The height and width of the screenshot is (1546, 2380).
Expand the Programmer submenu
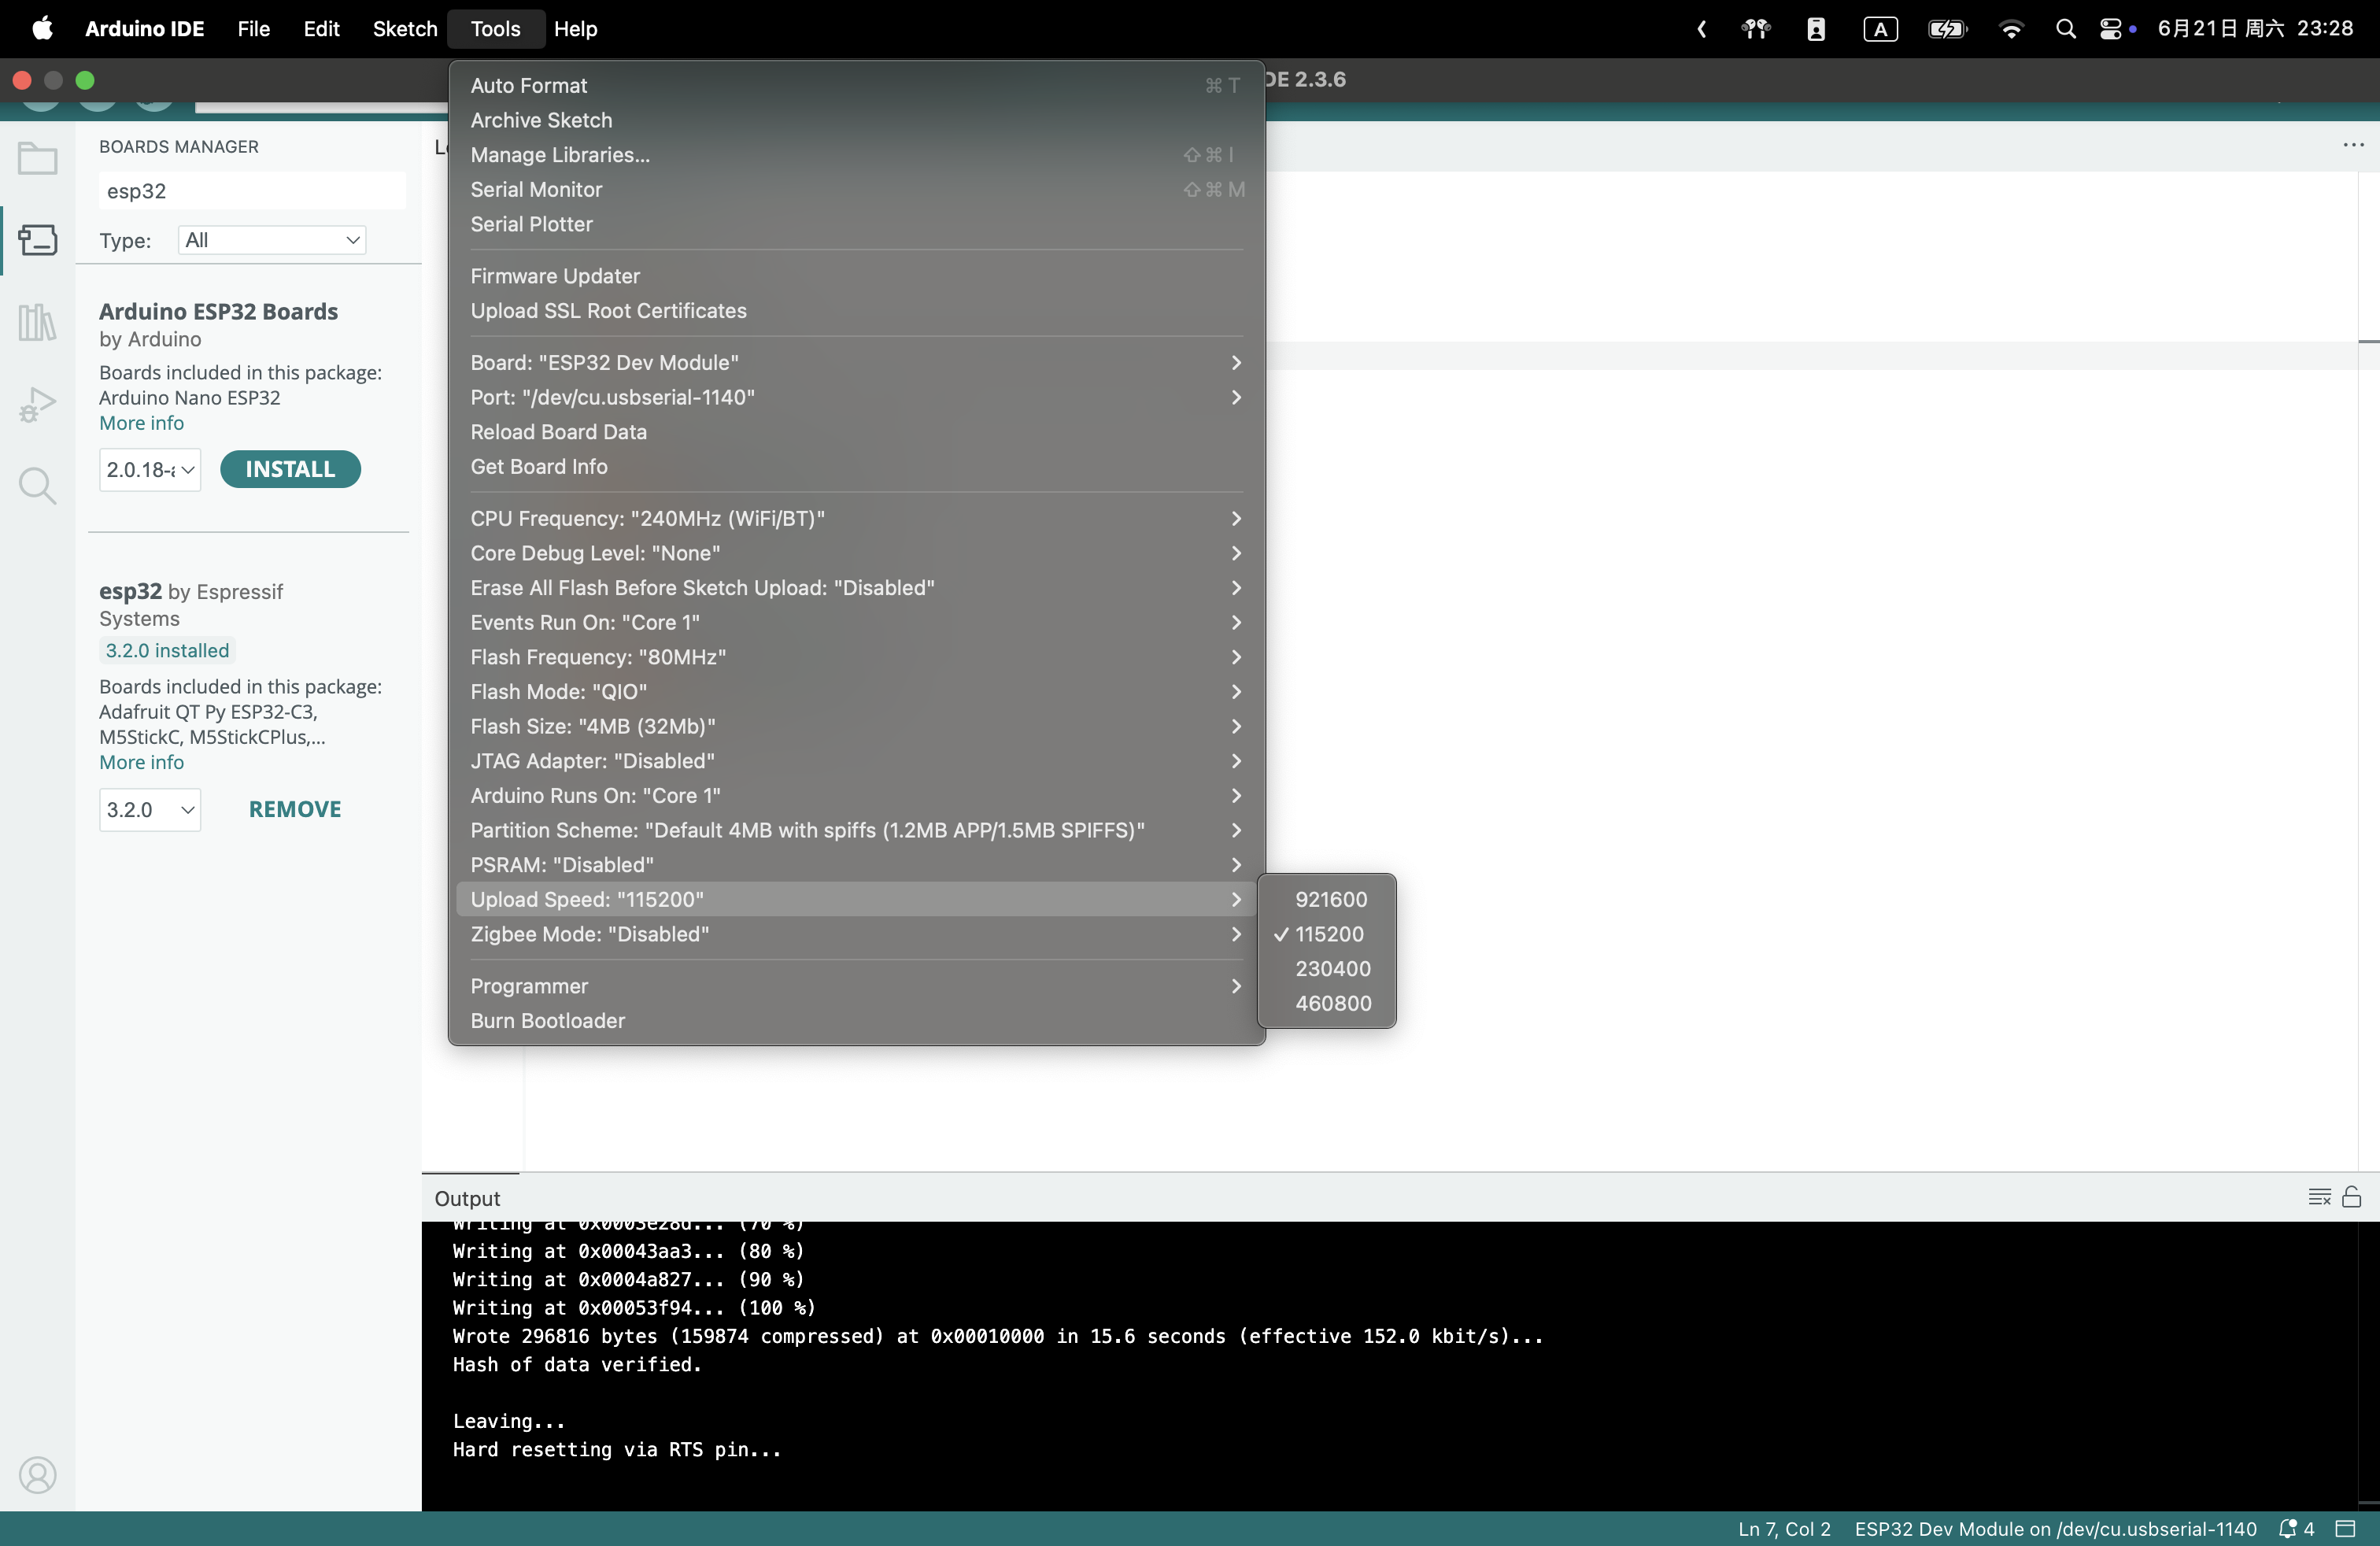pyautogui.click(x=856, y=986)
